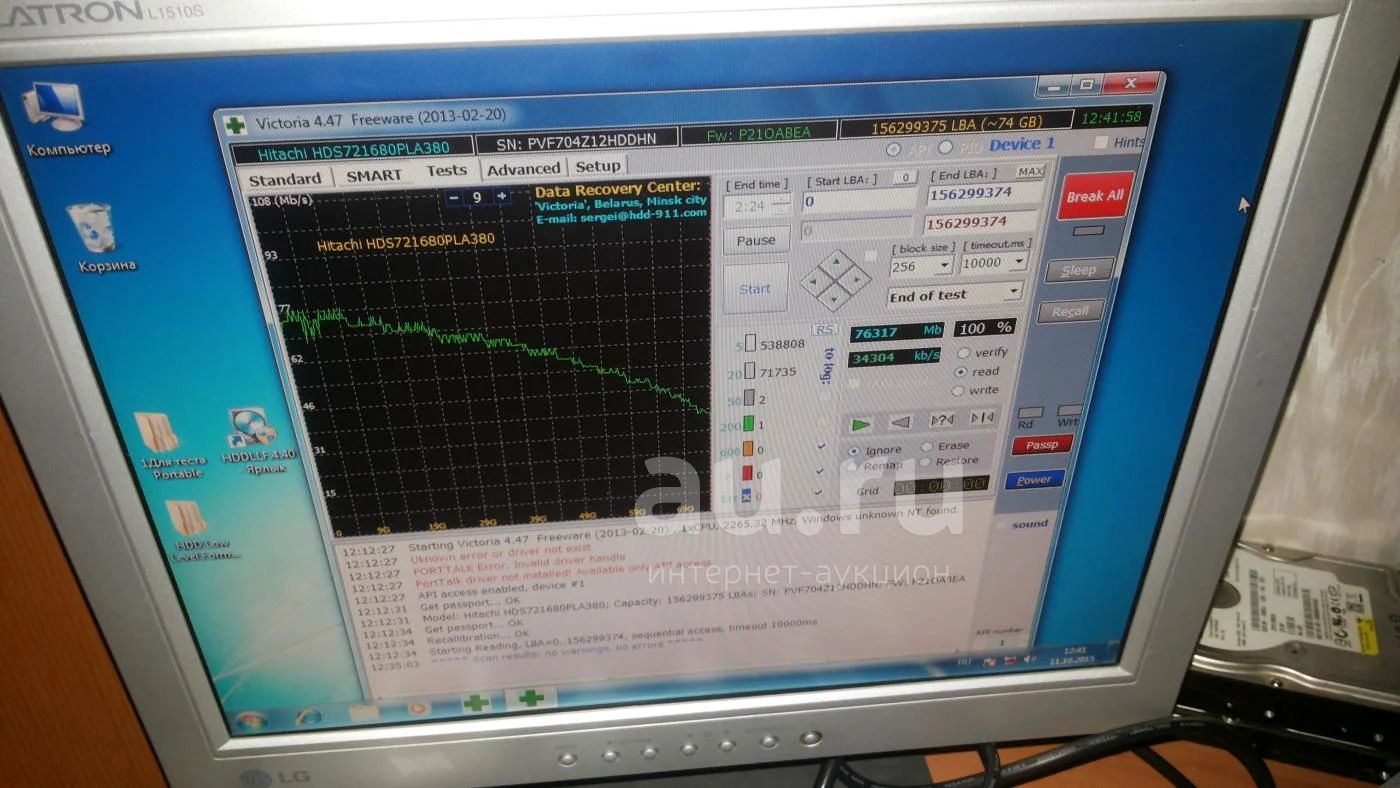
Task: Select the Ignore radio option
Action: (853, 451)
